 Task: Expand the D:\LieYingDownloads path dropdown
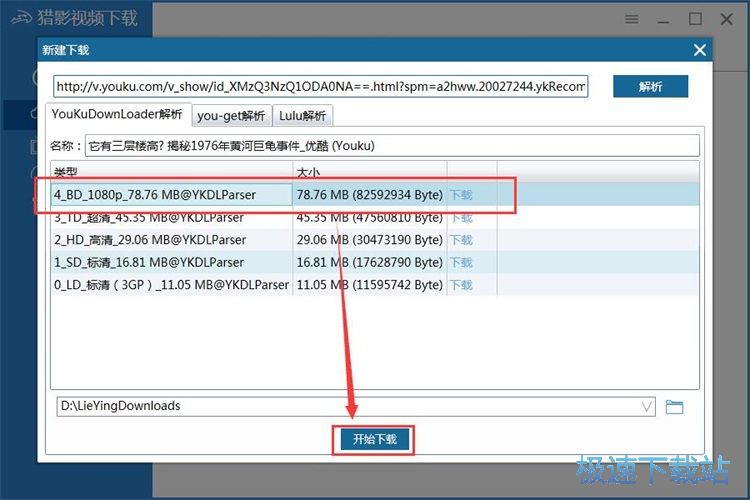pos(646,407)
